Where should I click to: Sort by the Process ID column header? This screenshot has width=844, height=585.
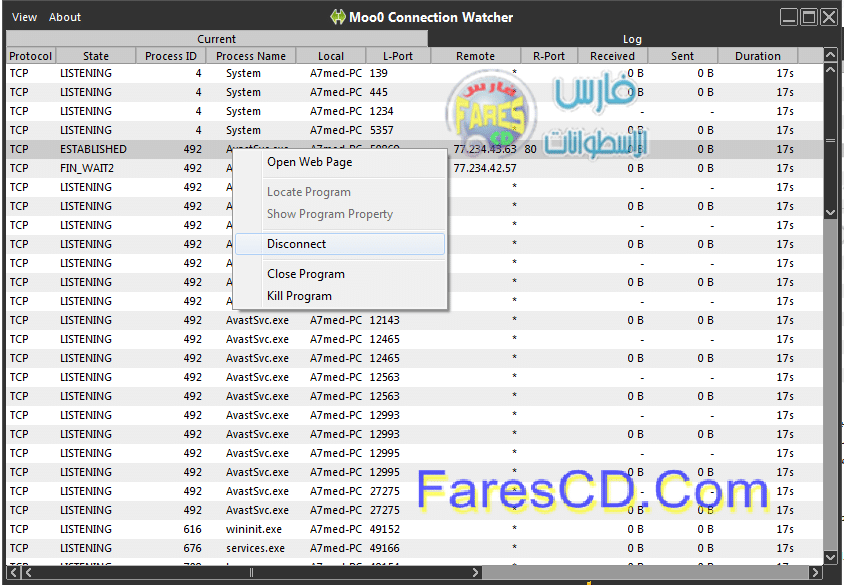click(x=171, y=56)
